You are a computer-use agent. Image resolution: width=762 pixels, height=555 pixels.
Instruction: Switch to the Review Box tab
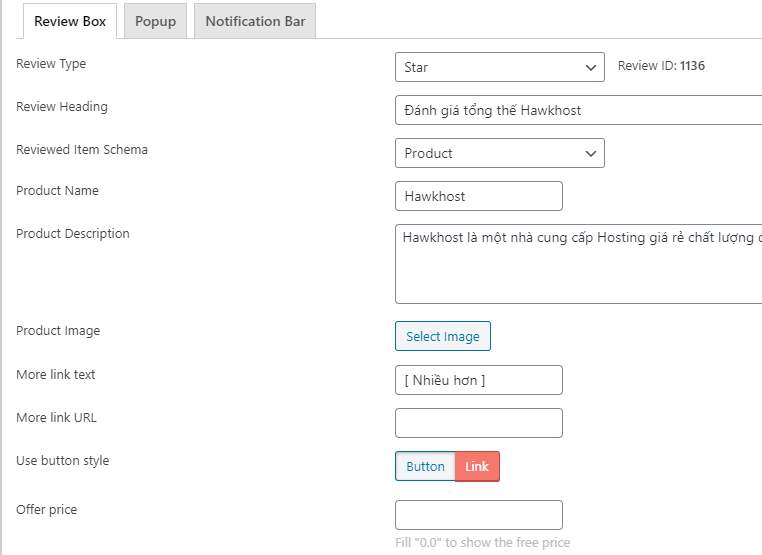70,21
